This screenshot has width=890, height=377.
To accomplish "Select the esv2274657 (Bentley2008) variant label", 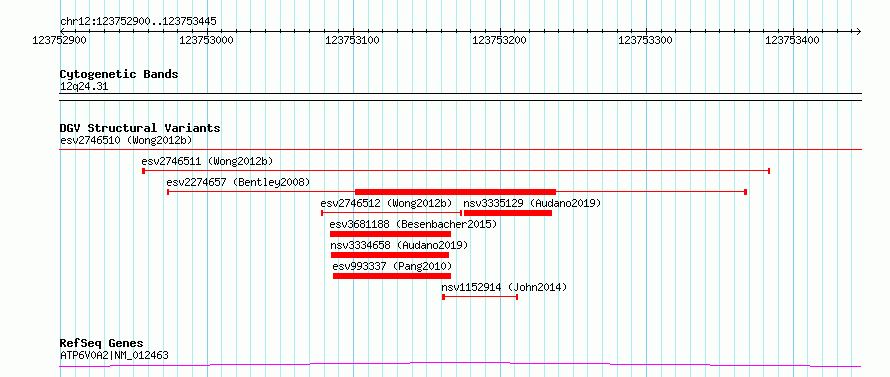I will pos(238,182).
